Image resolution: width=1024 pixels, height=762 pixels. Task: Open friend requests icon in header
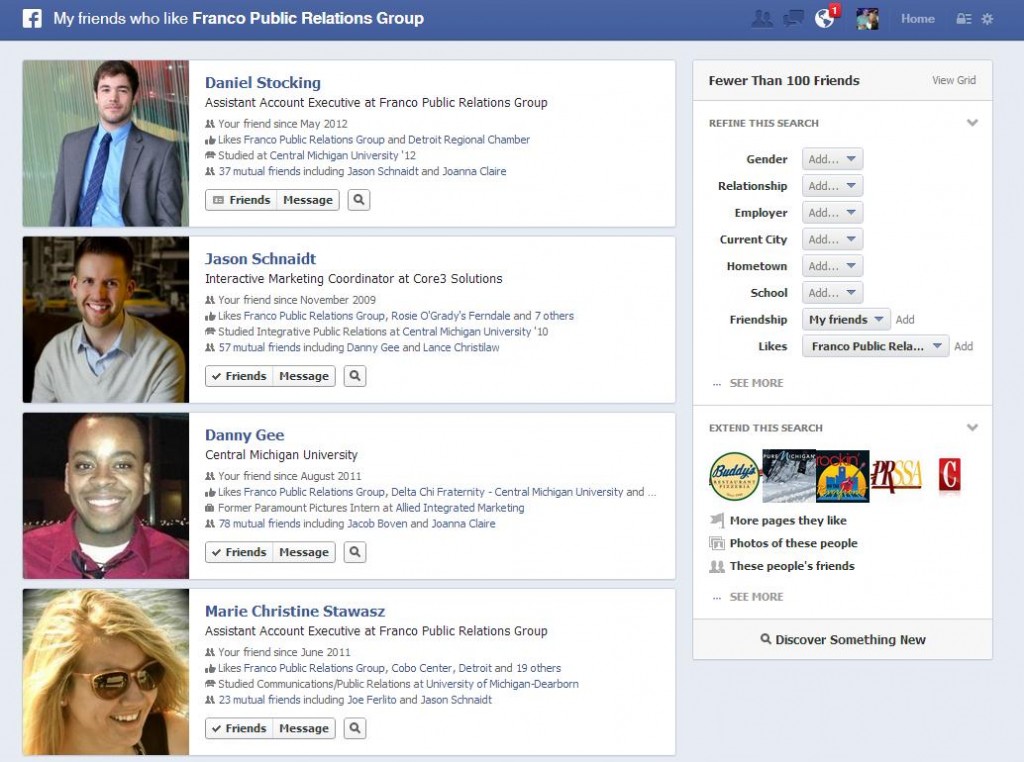(x=761, y=19)
